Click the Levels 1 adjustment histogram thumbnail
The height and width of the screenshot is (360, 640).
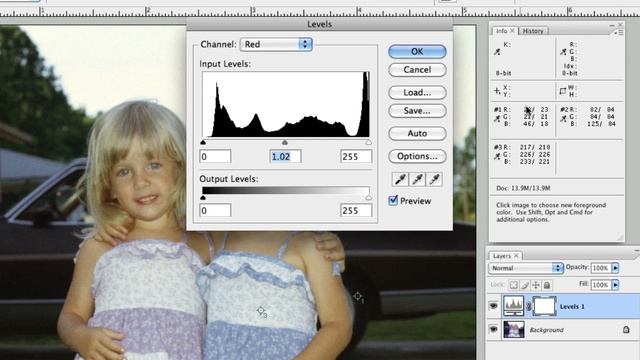point(513,306)
